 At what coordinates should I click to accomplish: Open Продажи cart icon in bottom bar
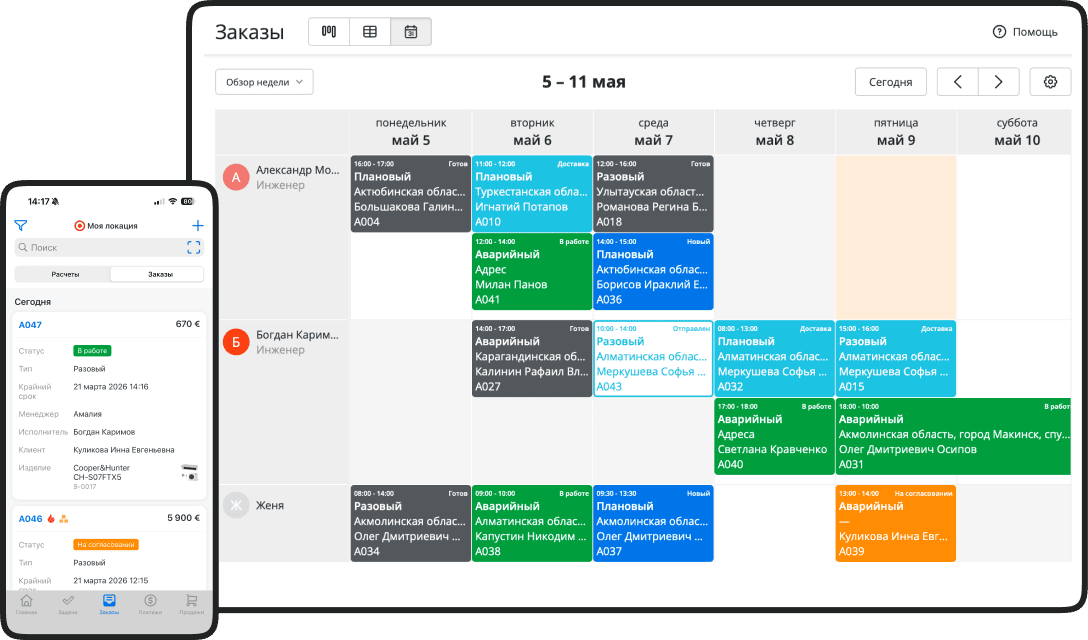(x=189, y=603)
